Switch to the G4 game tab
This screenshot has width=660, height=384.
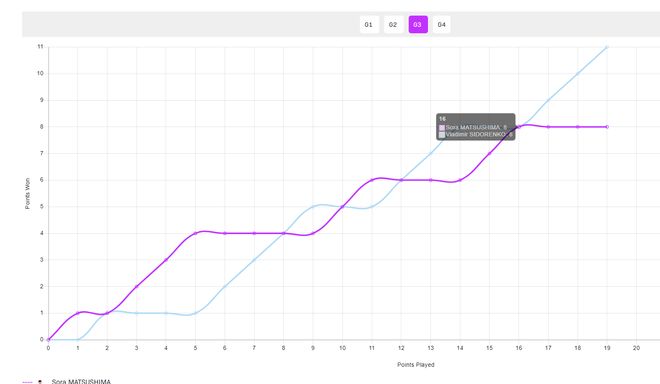click(x=442, y=24)
